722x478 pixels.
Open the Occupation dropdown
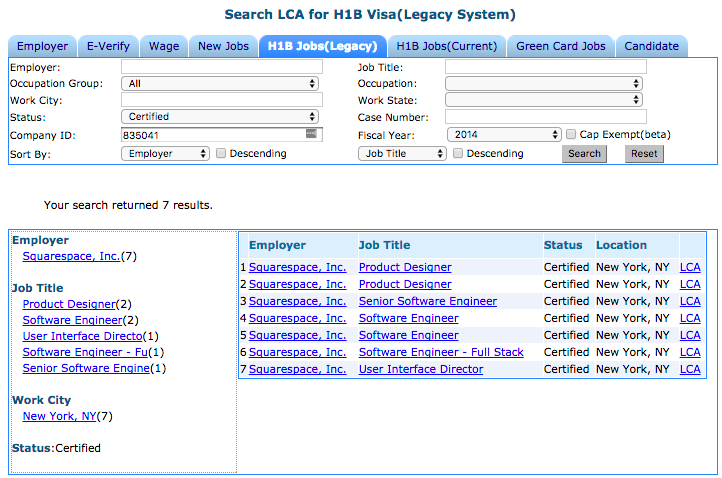coord(544,83)
